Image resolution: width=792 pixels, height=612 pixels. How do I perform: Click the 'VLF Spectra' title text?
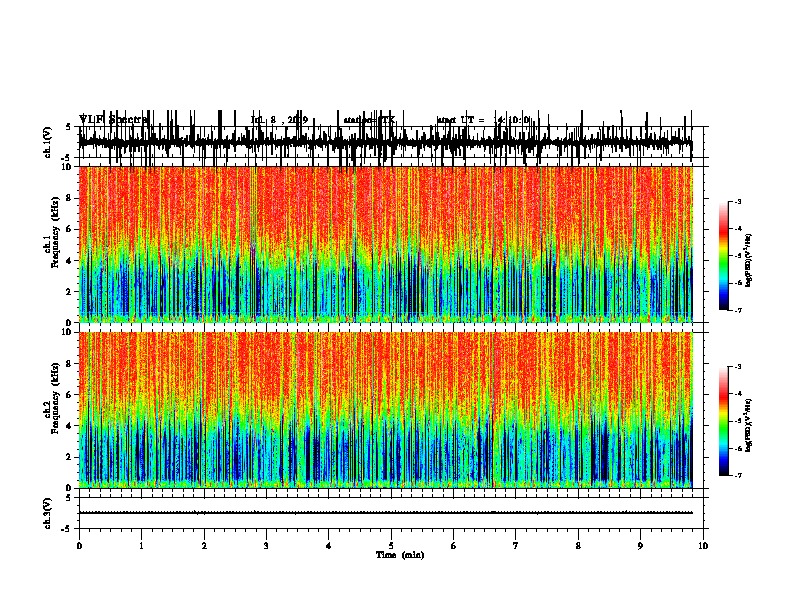[114, 120]
